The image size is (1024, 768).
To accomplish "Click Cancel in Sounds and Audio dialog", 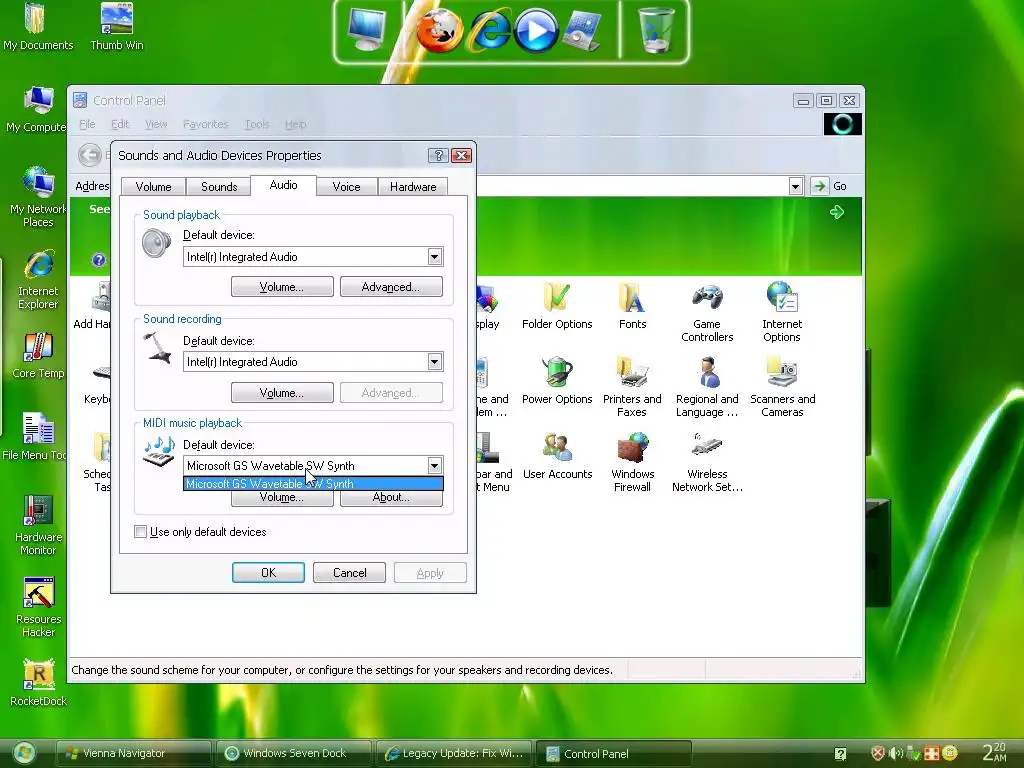I will (349, 573).
